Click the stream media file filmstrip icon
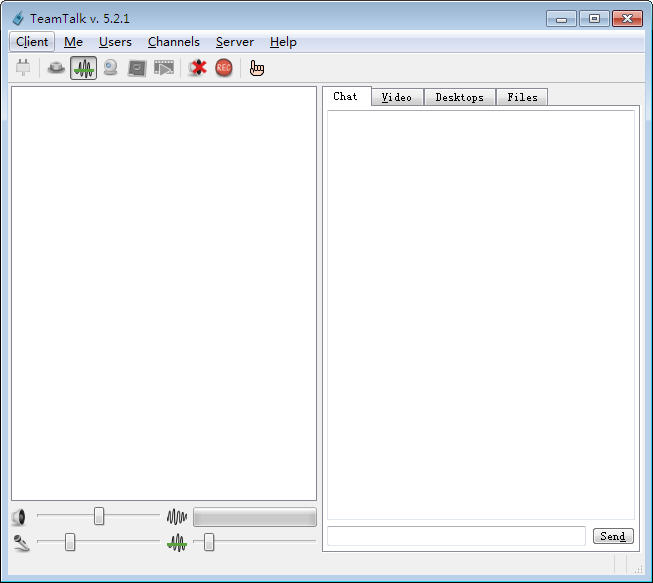The height and width of the screenshot is (583, 653). (x=164, y=68)
